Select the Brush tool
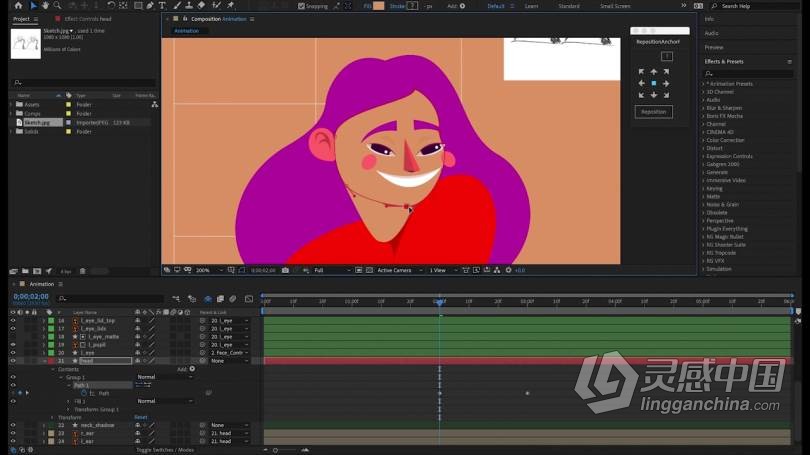Viewport: 810px width, 455px height. tap(177, 6)
